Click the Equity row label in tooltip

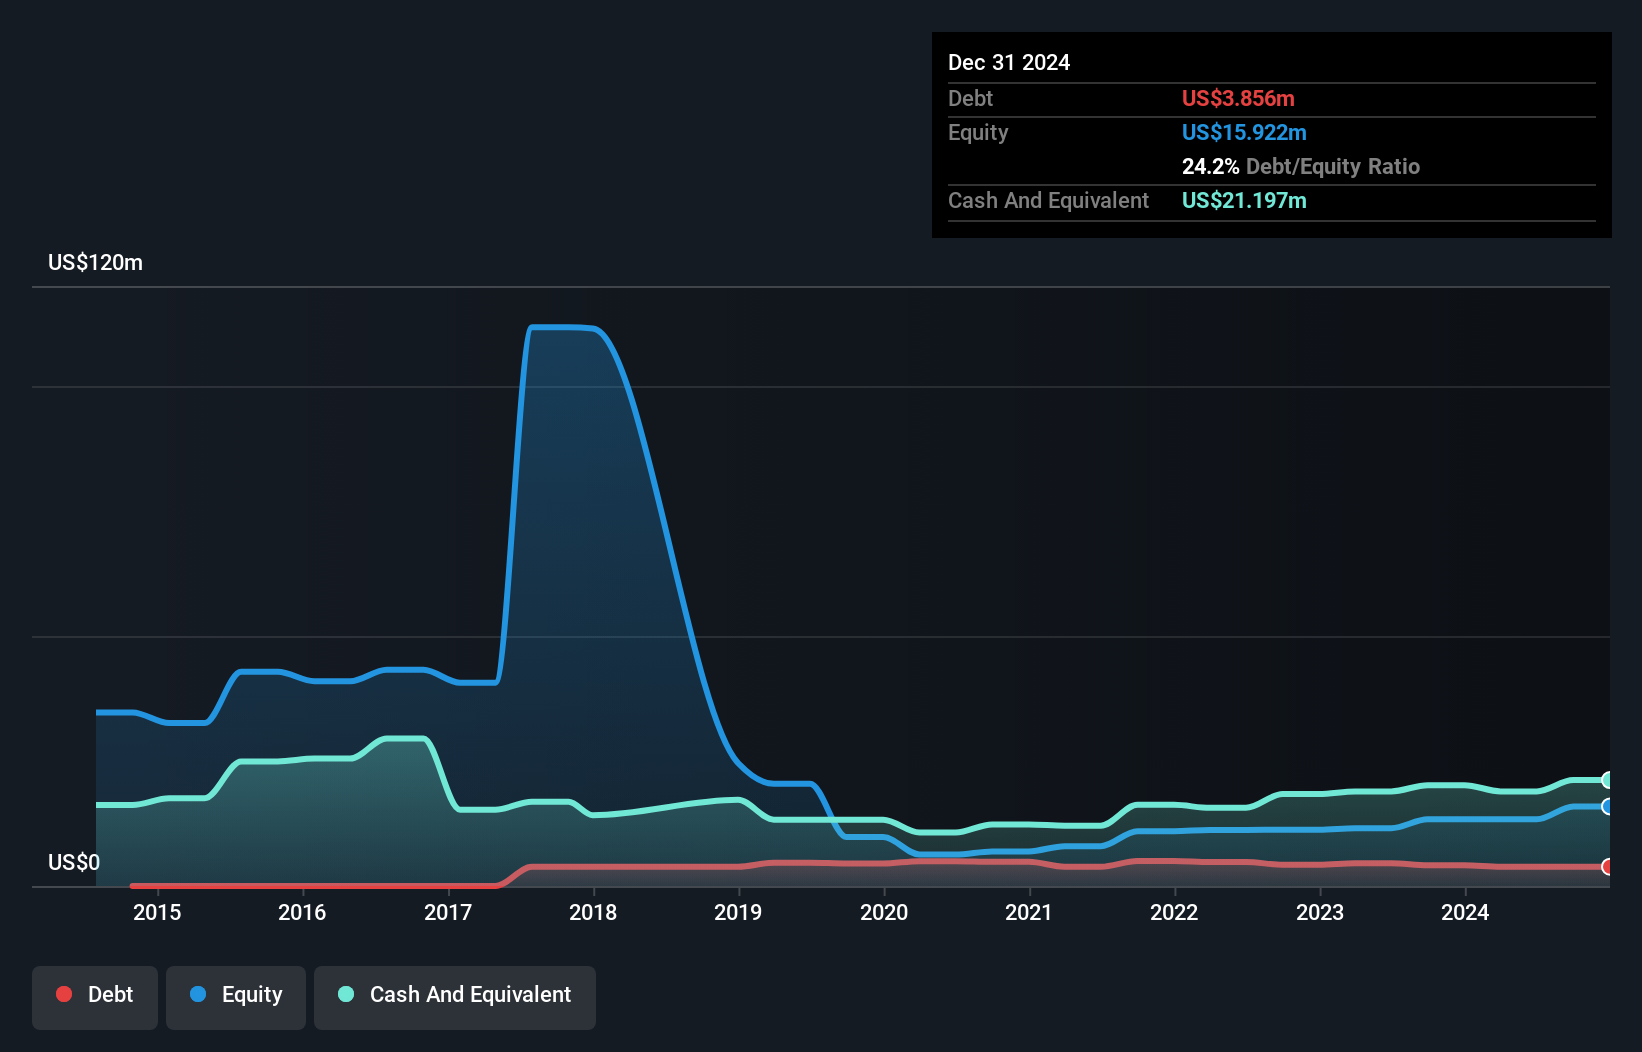(978, 133)
